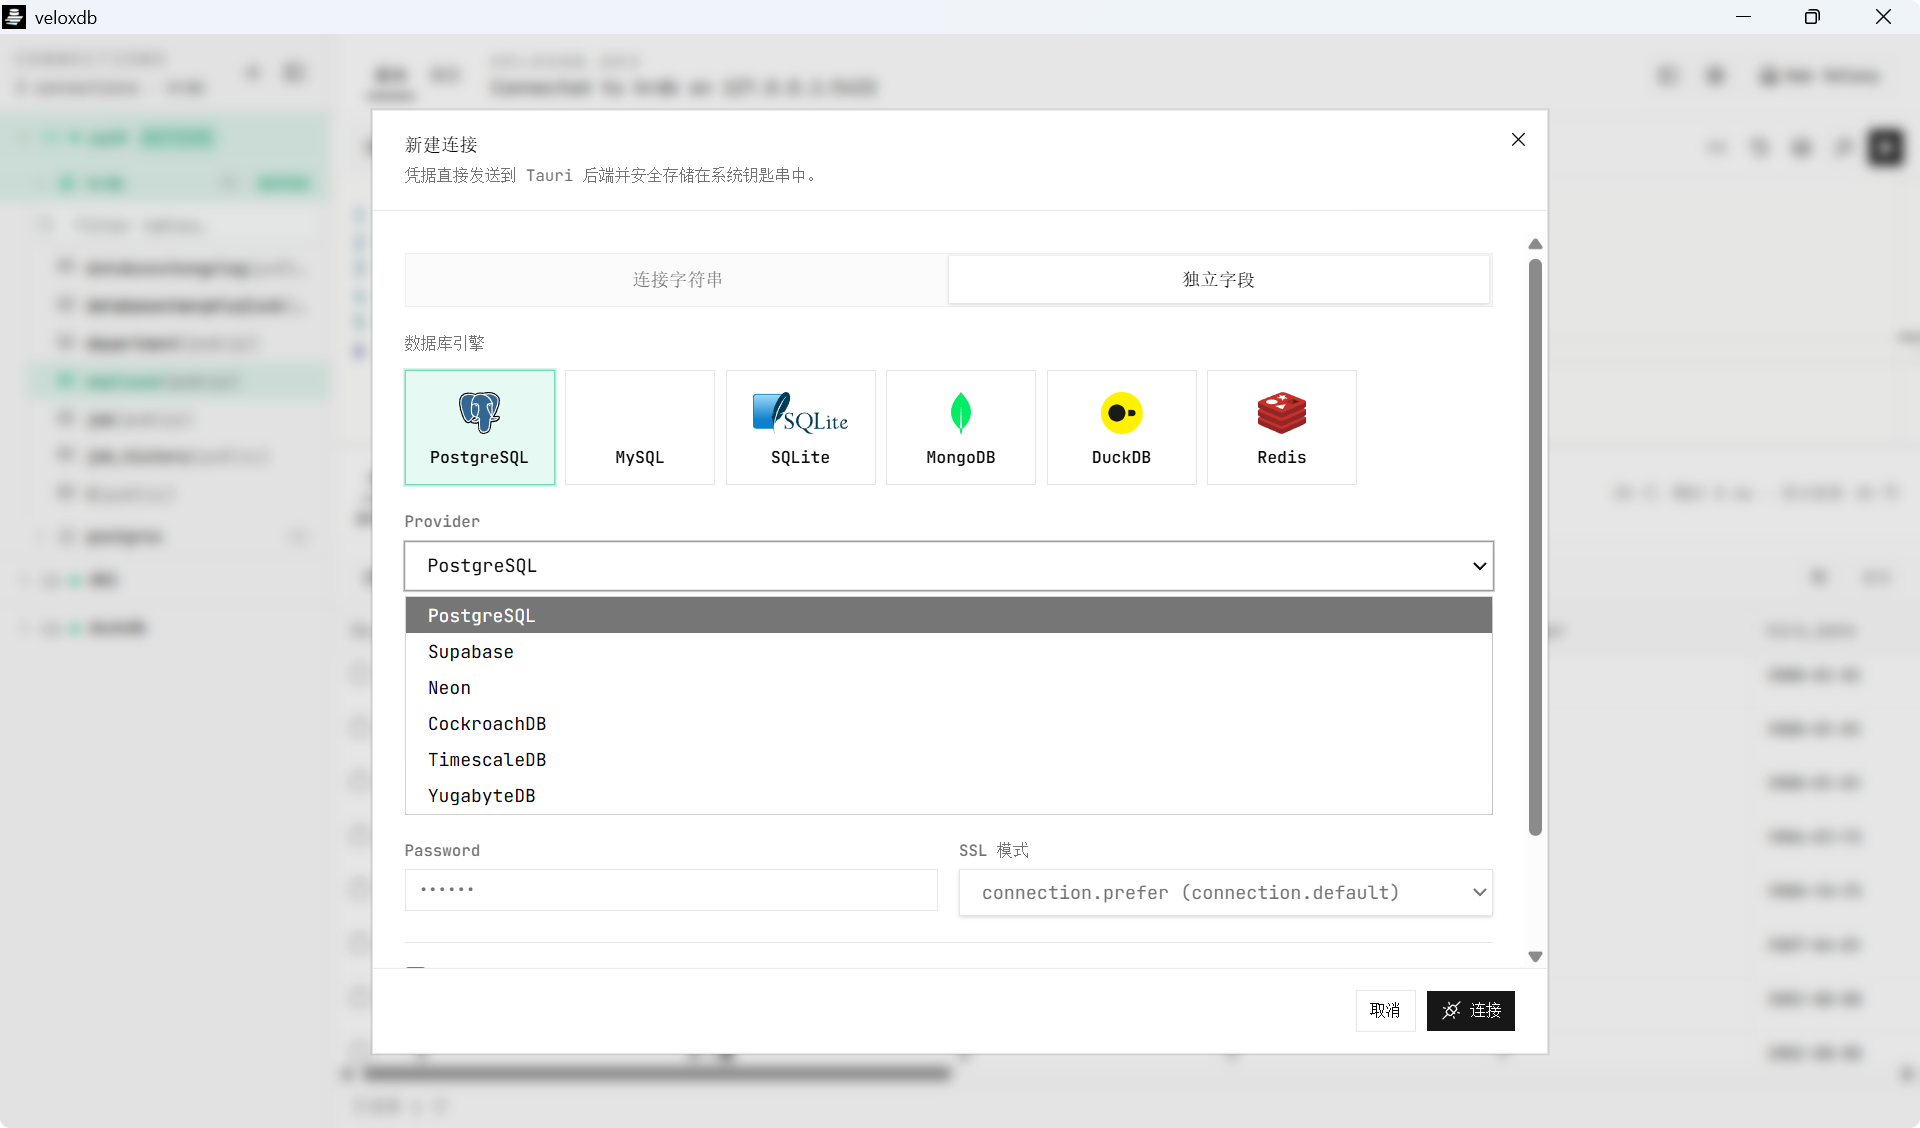Choose YugabyteDB from the Provider list
This screenshot has width=1920, height=1128.
[949, 796]
